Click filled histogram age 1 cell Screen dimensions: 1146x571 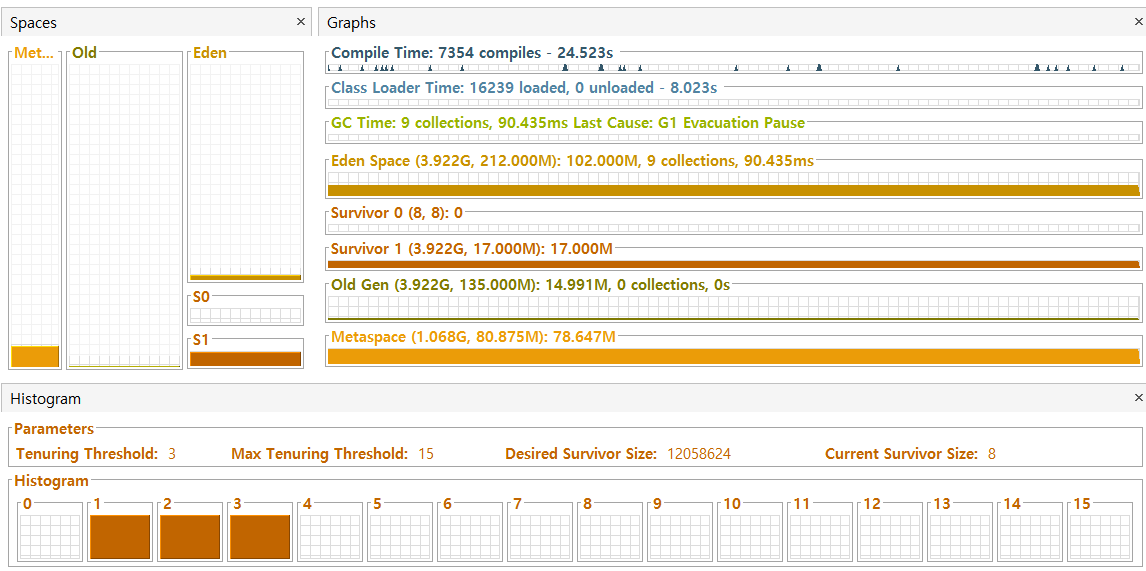click(120, 536)
